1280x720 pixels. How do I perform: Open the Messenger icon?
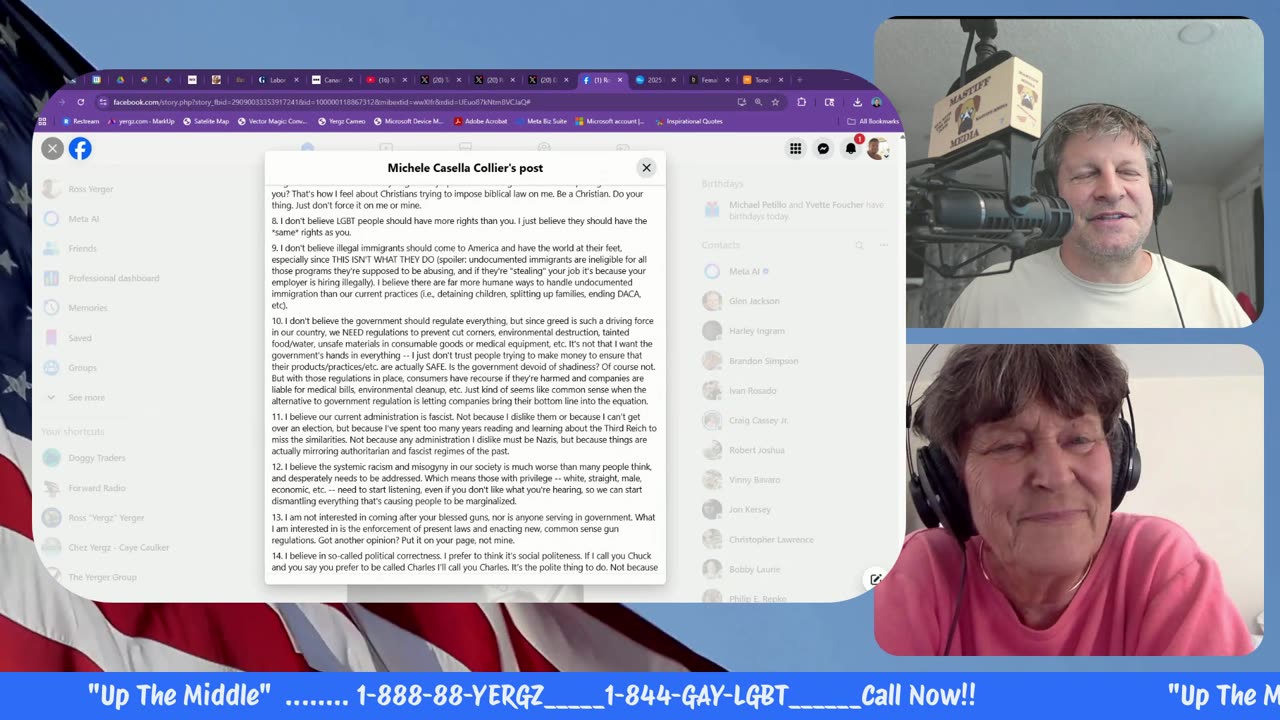click(x=823, y=149)
